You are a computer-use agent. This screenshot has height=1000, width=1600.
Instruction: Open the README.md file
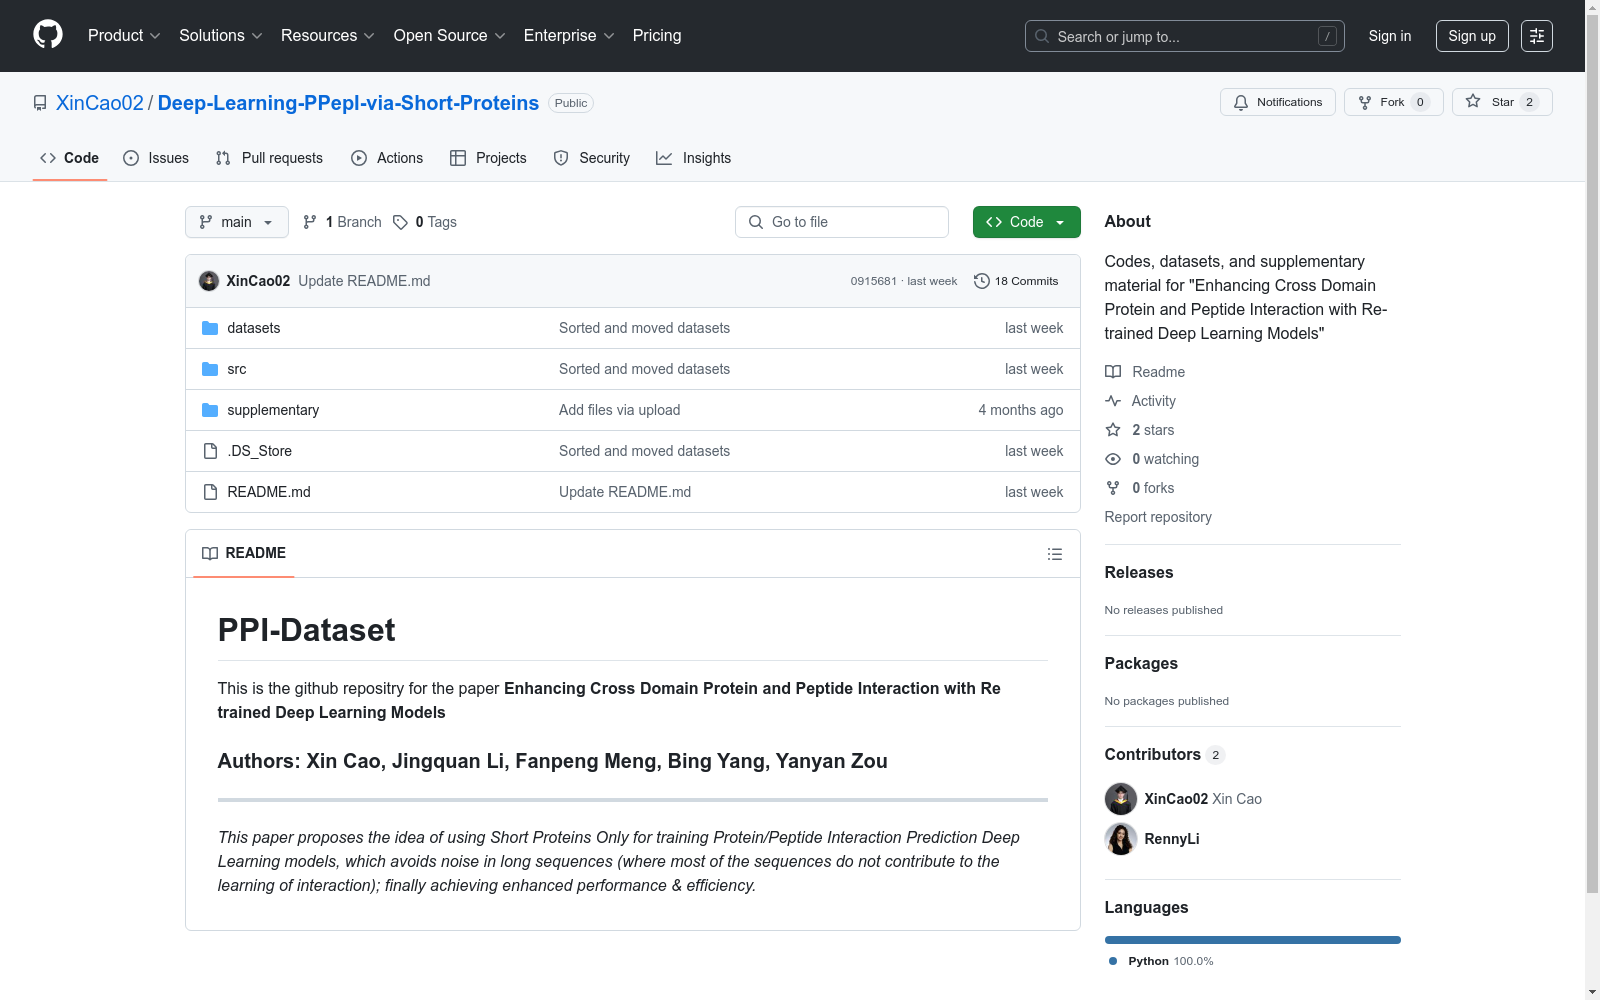[269, 492]
